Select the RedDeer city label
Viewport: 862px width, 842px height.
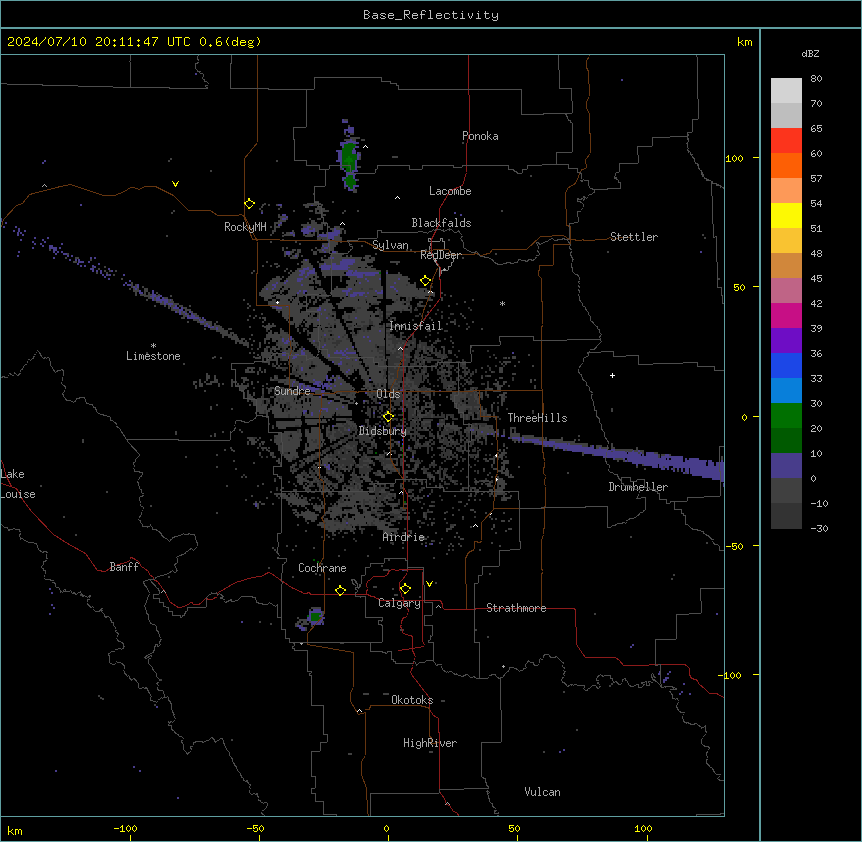tap(440, 255)
